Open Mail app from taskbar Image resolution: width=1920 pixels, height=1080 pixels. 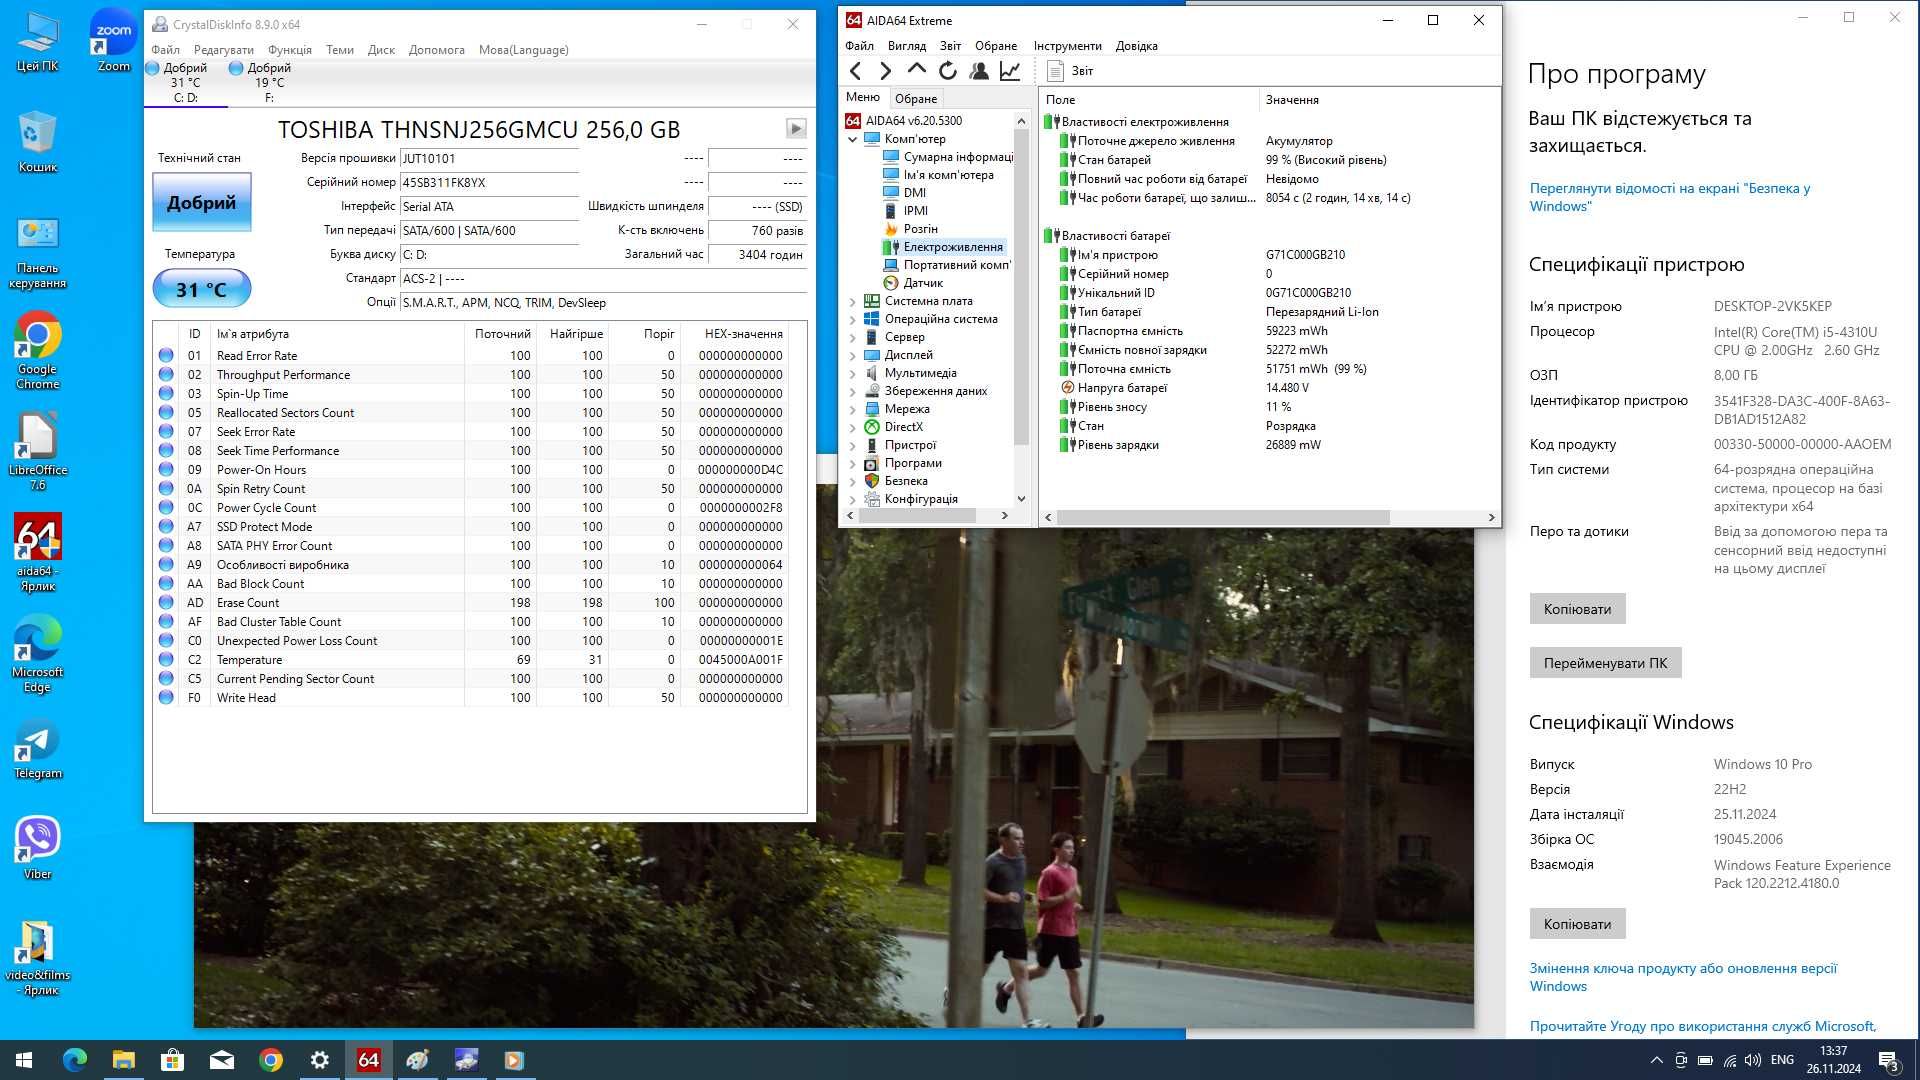221,1060
